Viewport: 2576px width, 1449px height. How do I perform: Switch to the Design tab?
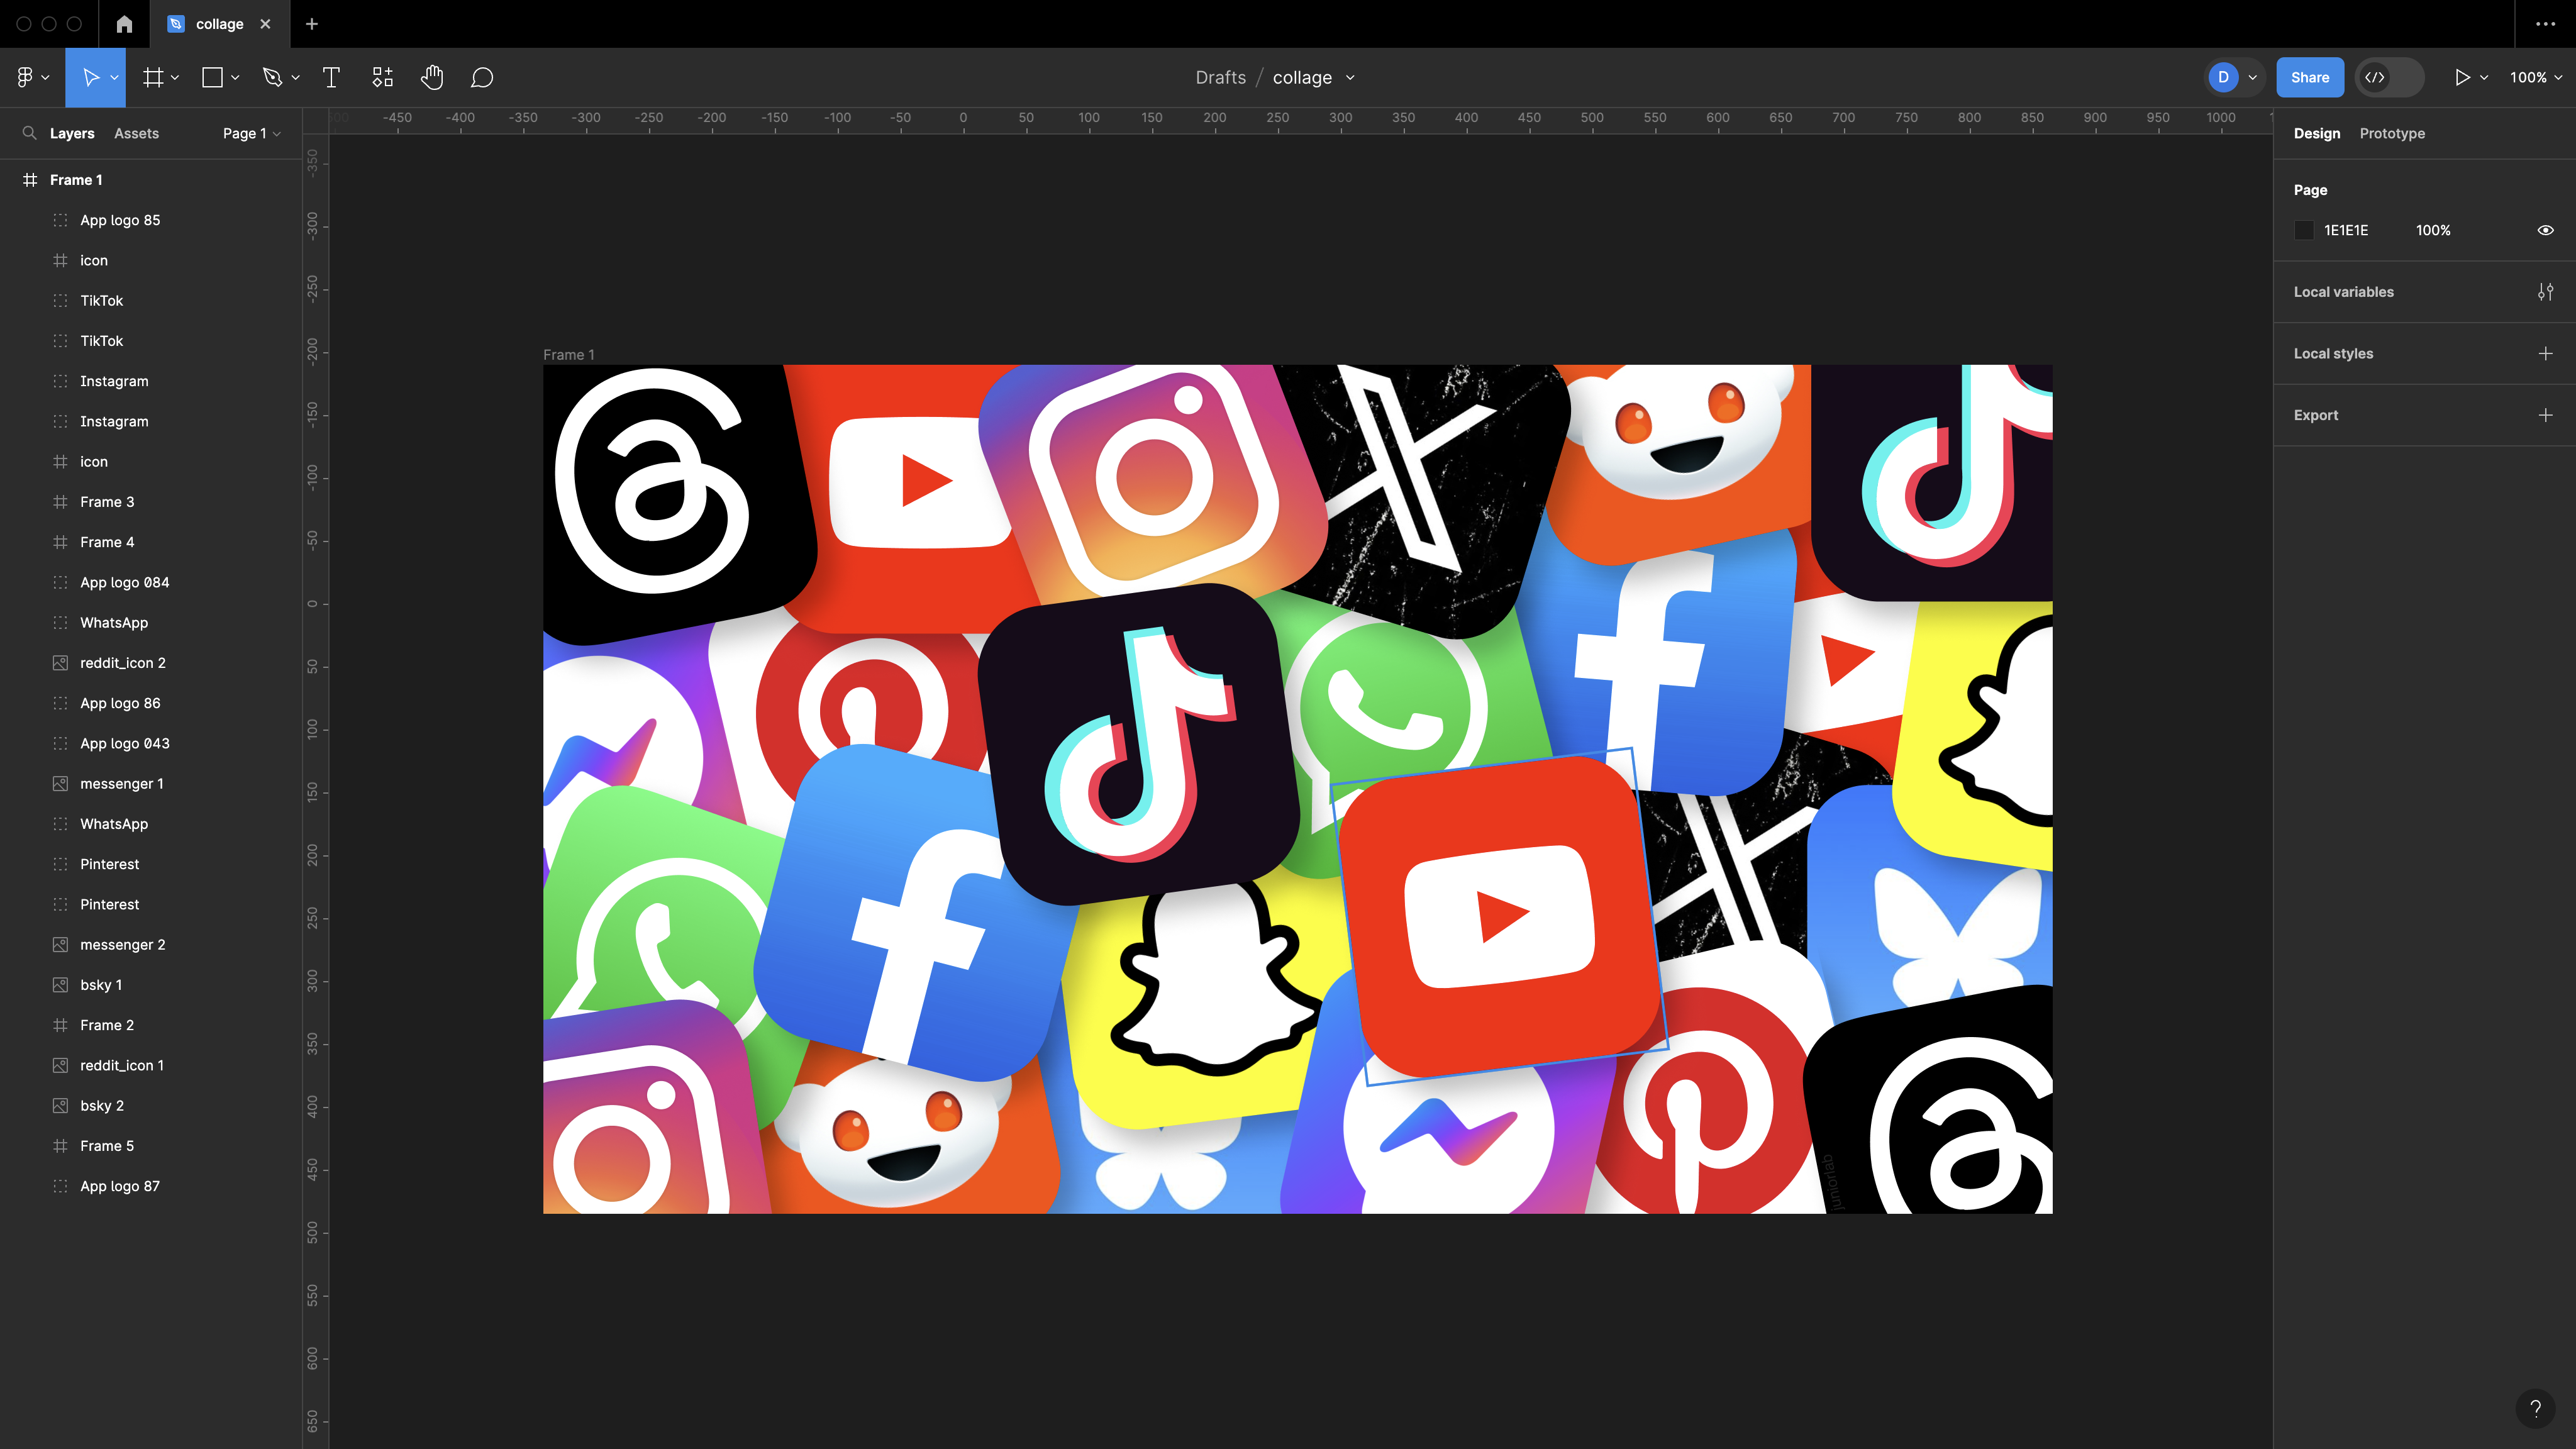click(2316, 133)
